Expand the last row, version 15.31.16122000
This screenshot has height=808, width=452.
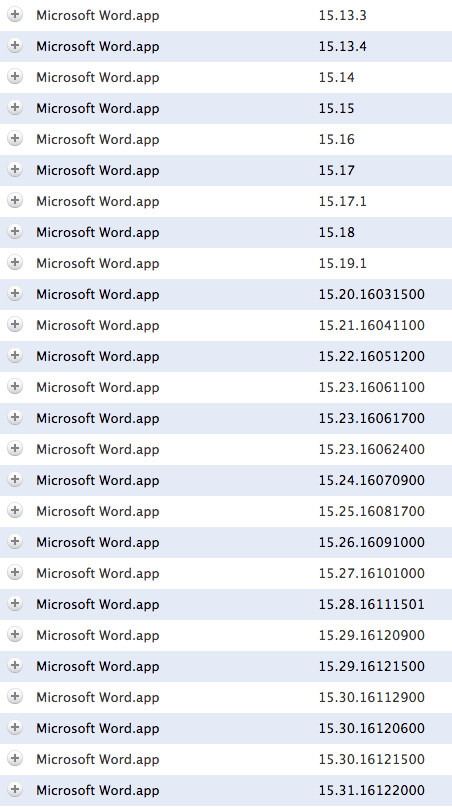(x=15, y=789)
